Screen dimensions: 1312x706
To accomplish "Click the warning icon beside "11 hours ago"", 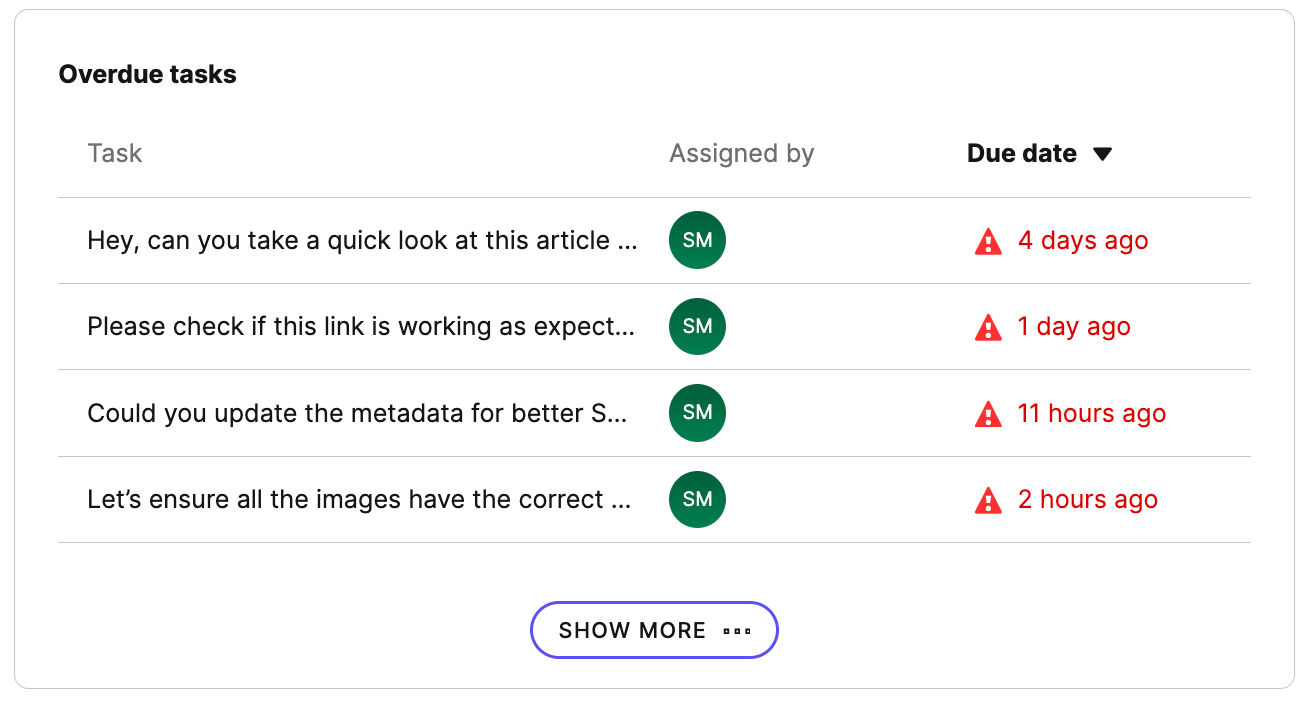I will 988,413.
